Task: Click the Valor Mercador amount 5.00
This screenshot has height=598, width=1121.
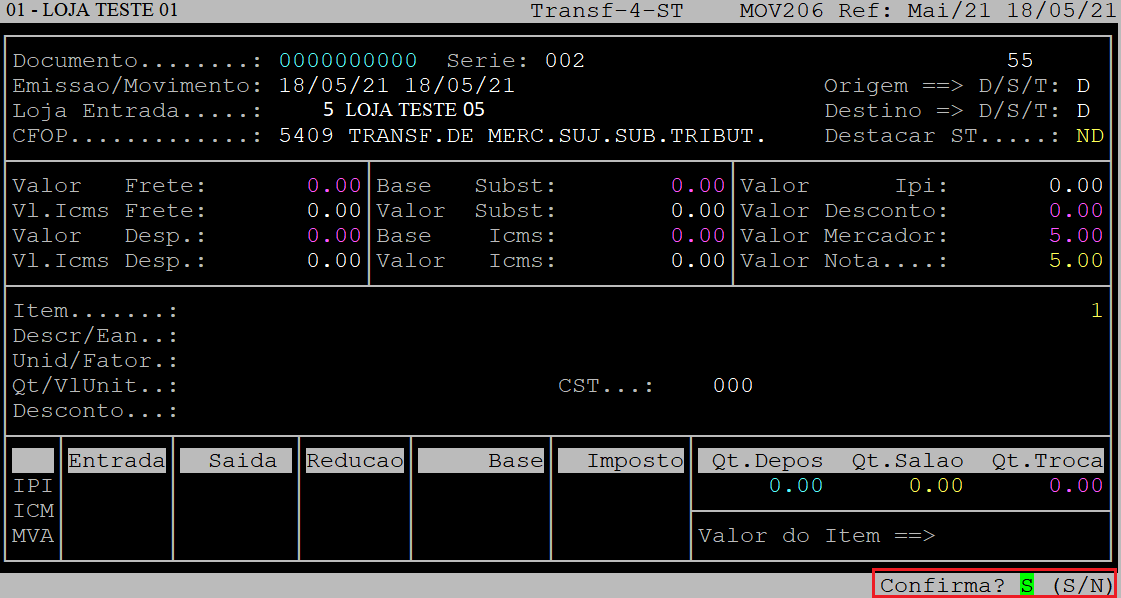Action: click(1075, 236)
